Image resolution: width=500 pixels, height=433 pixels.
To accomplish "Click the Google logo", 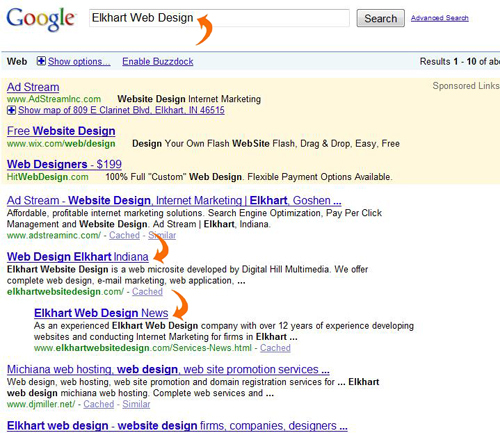I will click(x=41, y=19).
